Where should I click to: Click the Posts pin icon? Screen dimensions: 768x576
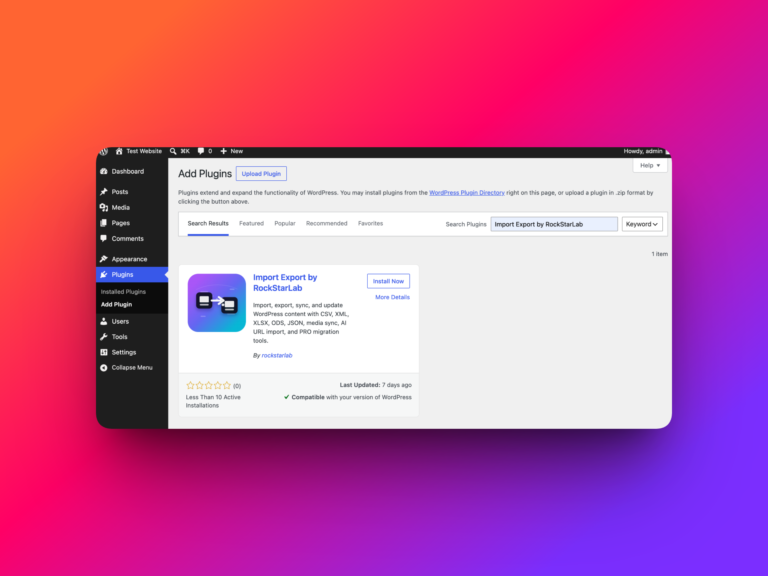[x=104, y=192]
